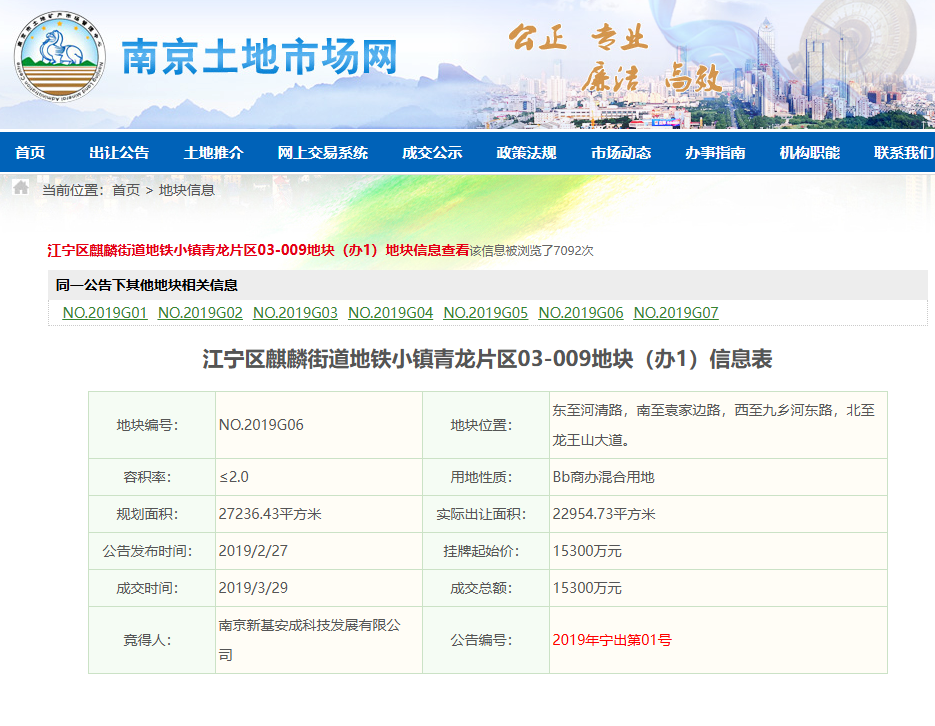Navigate to 市场动态 section

coord(620,153)
